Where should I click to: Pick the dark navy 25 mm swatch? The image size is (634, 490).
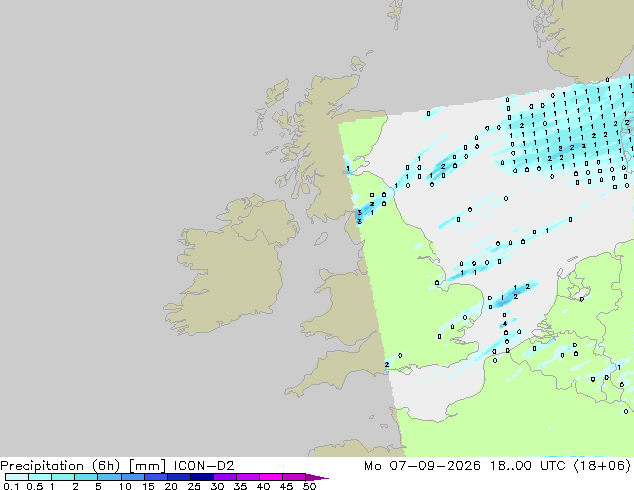click(x=202, y=477)
